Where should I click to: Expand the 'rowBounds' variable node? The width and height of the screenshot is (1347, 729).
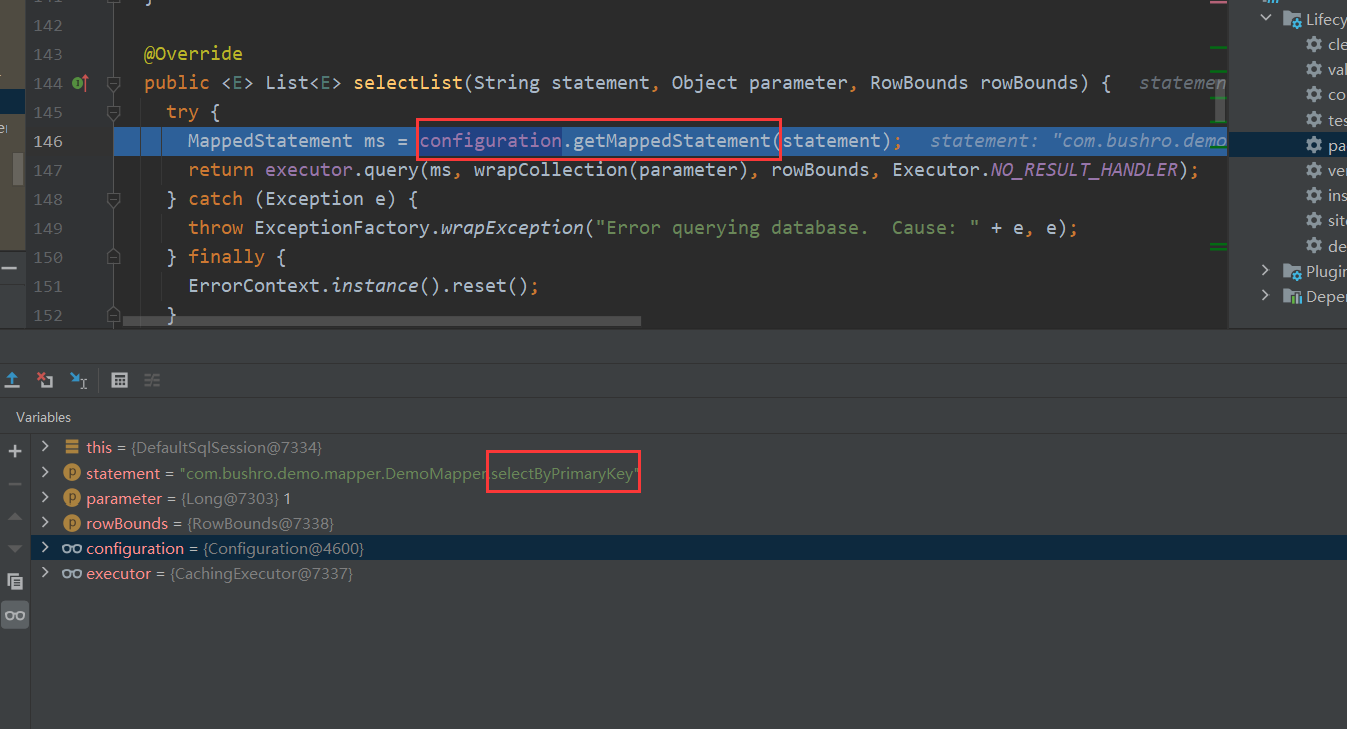(45, 522)
